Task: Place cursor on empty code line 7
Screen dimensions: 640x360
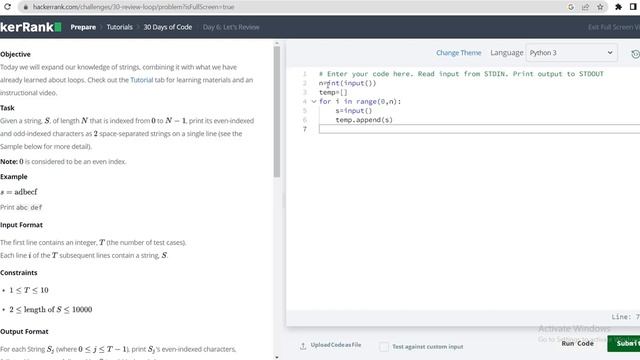Action: (x=479, y=129)
